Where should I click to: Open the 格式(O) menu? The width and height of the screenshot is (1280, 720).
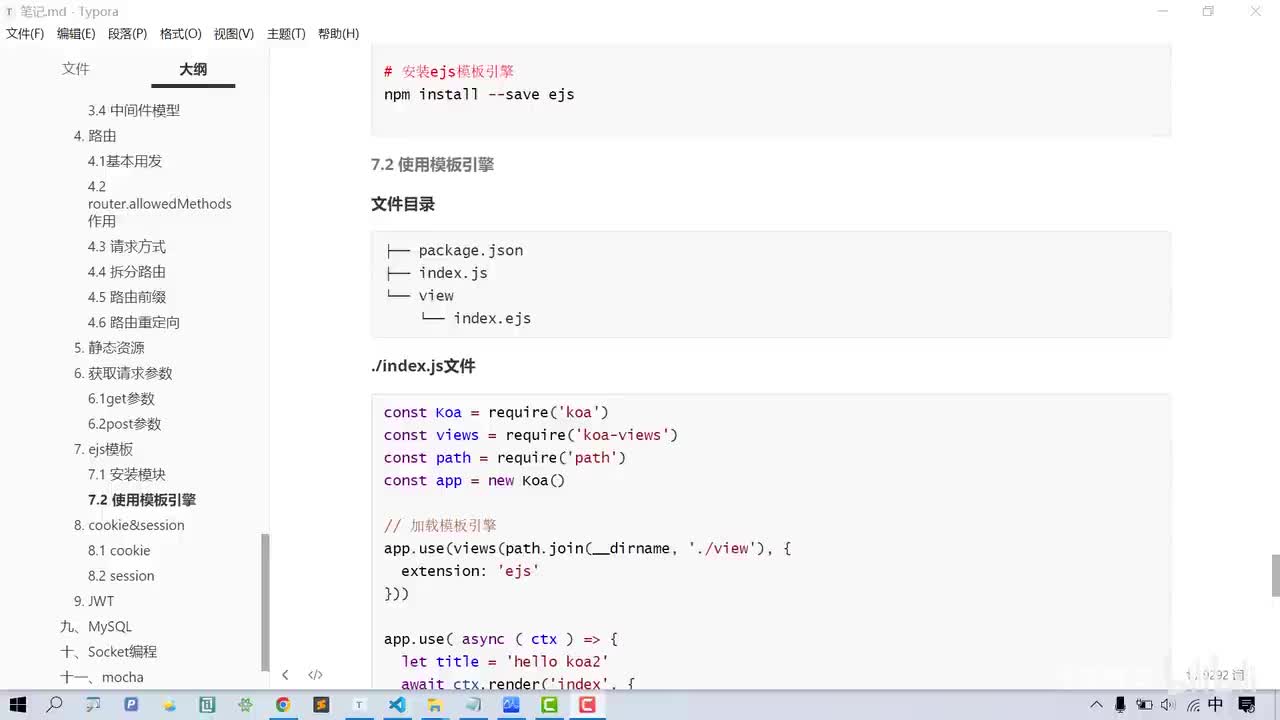tap(180, 34)
